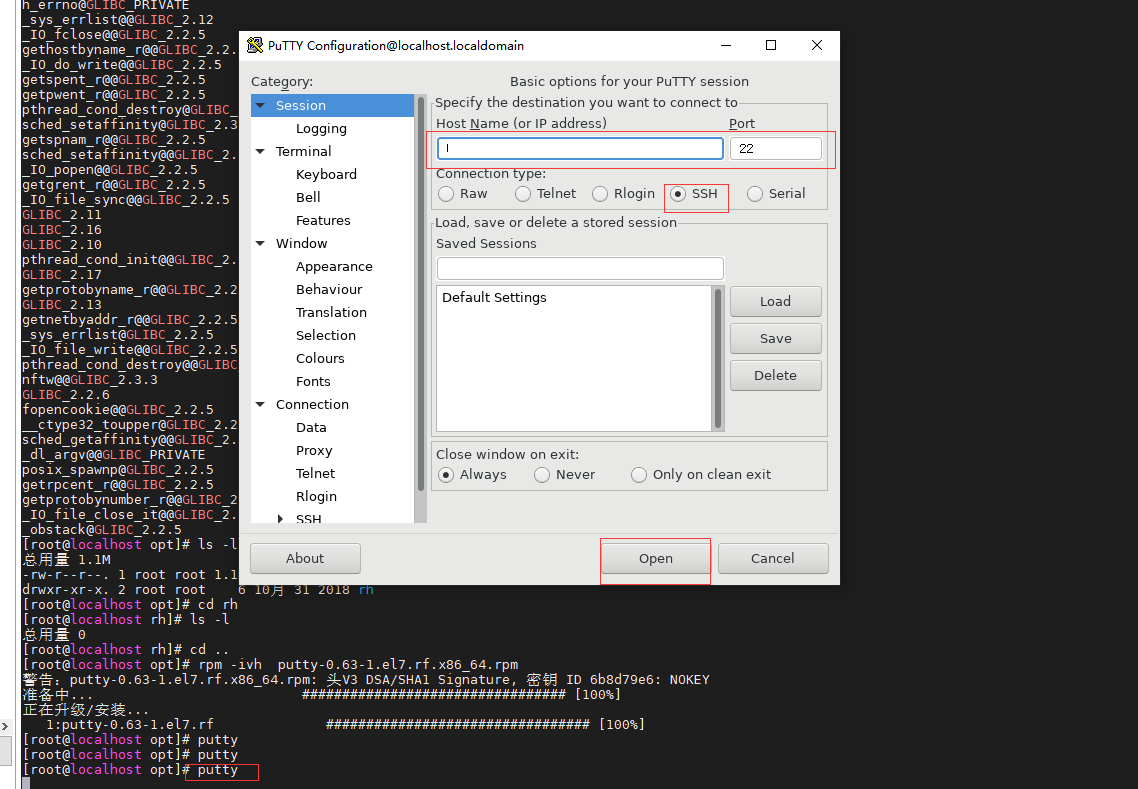The image size is (1138, 789).
Task: Click the PuTTY icon in the title bar
Action: pyautogui.click(x=255, y=45)
